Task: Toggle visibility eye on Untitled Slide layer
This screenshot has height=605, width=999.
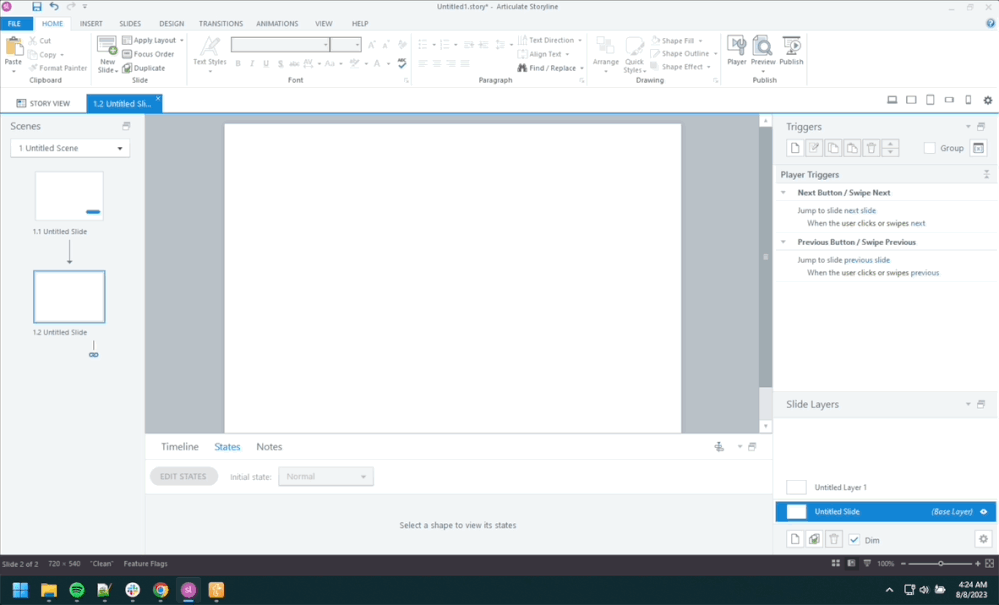Action: coord(983,512)
